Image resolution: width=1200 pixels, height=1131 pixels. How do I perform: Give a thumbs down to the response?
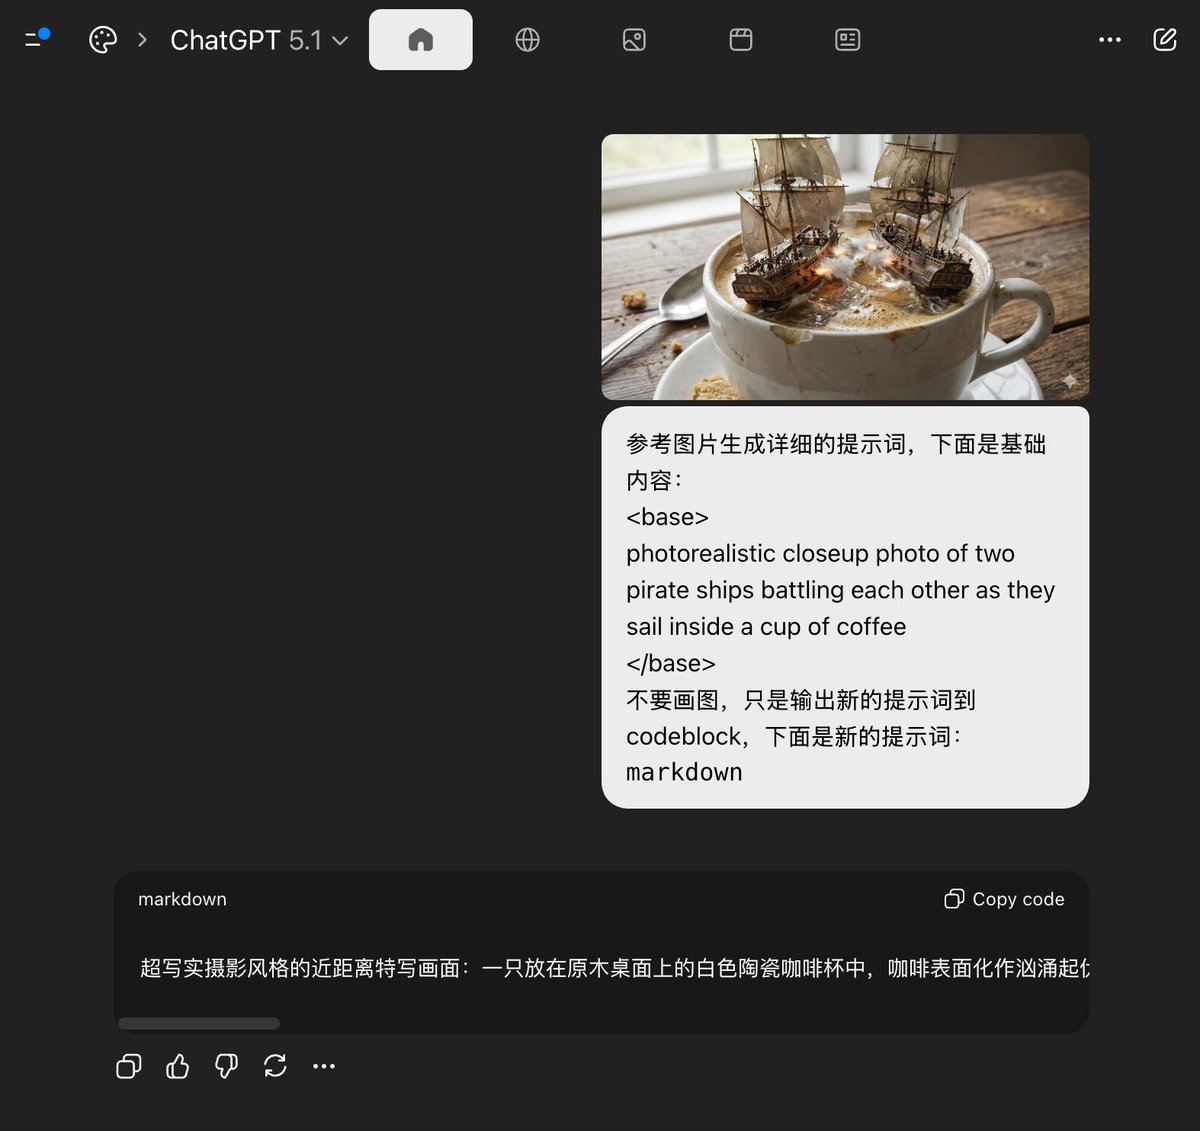pos(226,1066)
